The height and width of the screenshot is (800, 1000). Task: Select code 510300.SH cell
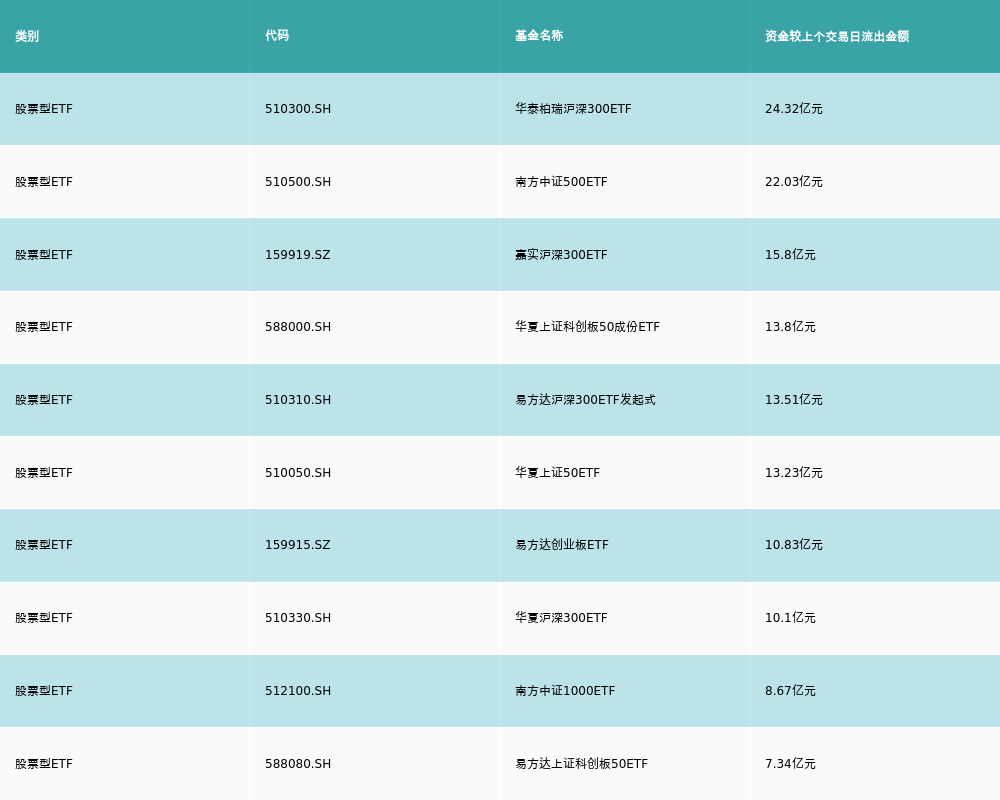coord(298,109)
